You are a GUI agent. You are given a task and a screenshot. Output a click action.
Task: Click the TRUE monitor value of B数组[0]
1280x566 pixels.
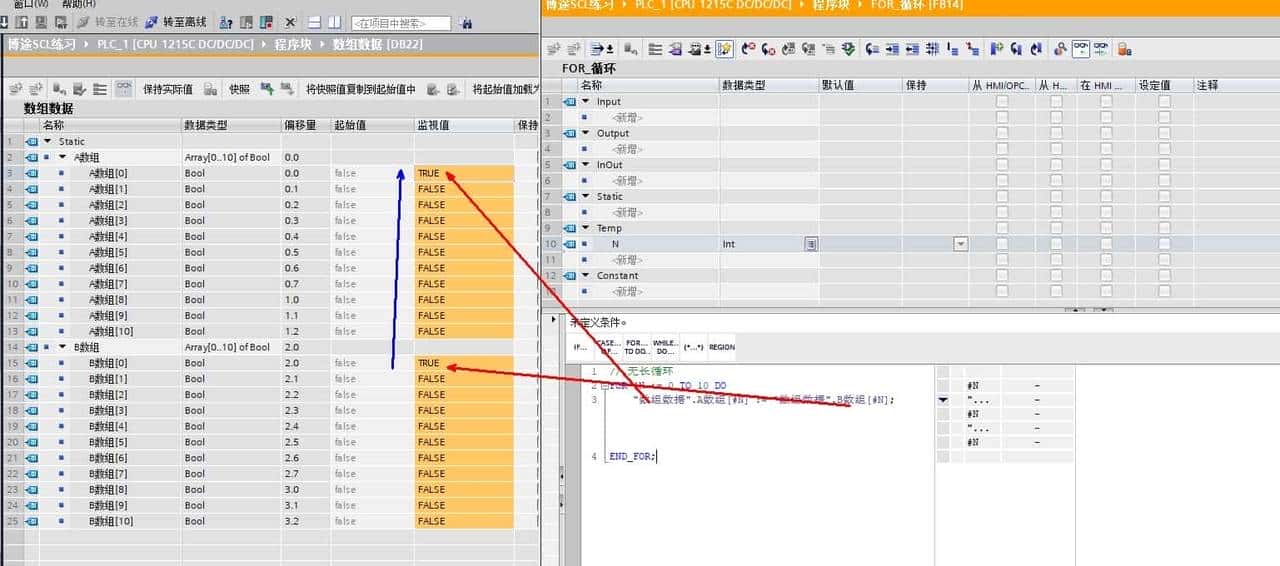tap(464, 363)
